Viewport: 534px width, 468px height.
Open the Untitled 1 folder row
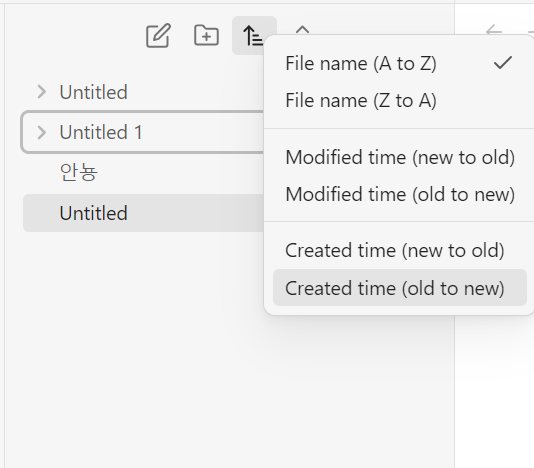click(x=143, y=132)
